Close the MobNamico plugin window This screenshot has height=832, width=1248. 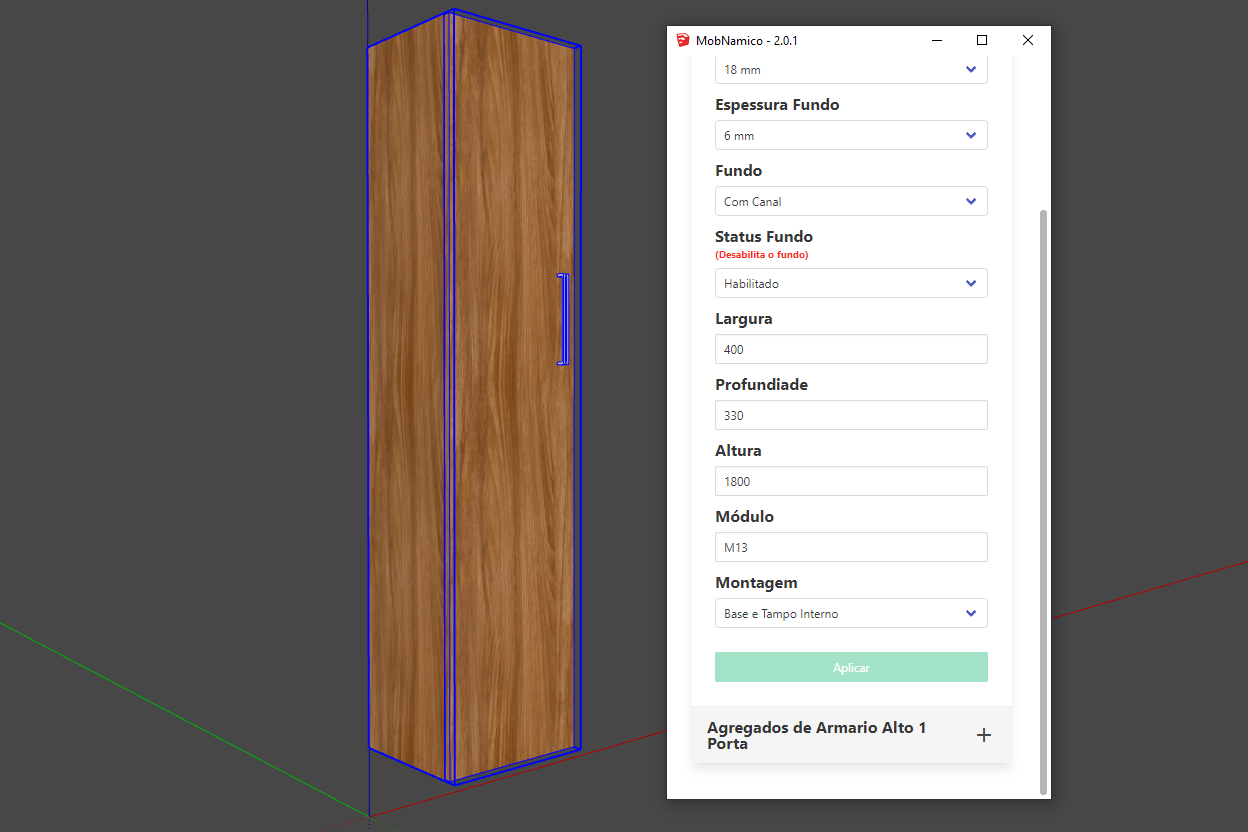1027,41
